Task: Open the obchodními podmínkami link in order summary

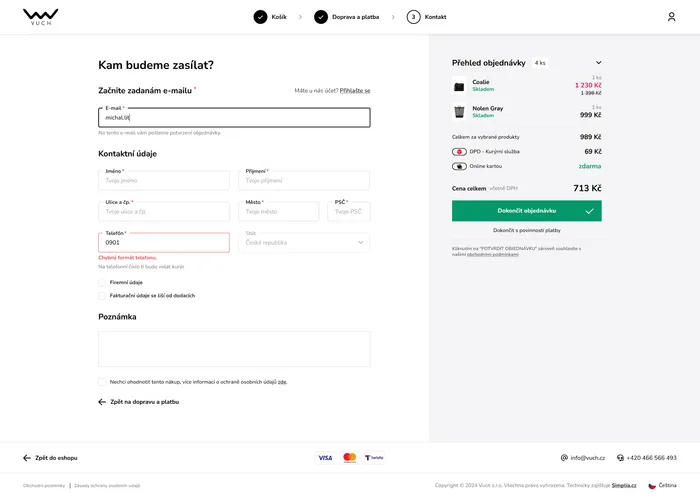Action: click(x=492, y=254)
